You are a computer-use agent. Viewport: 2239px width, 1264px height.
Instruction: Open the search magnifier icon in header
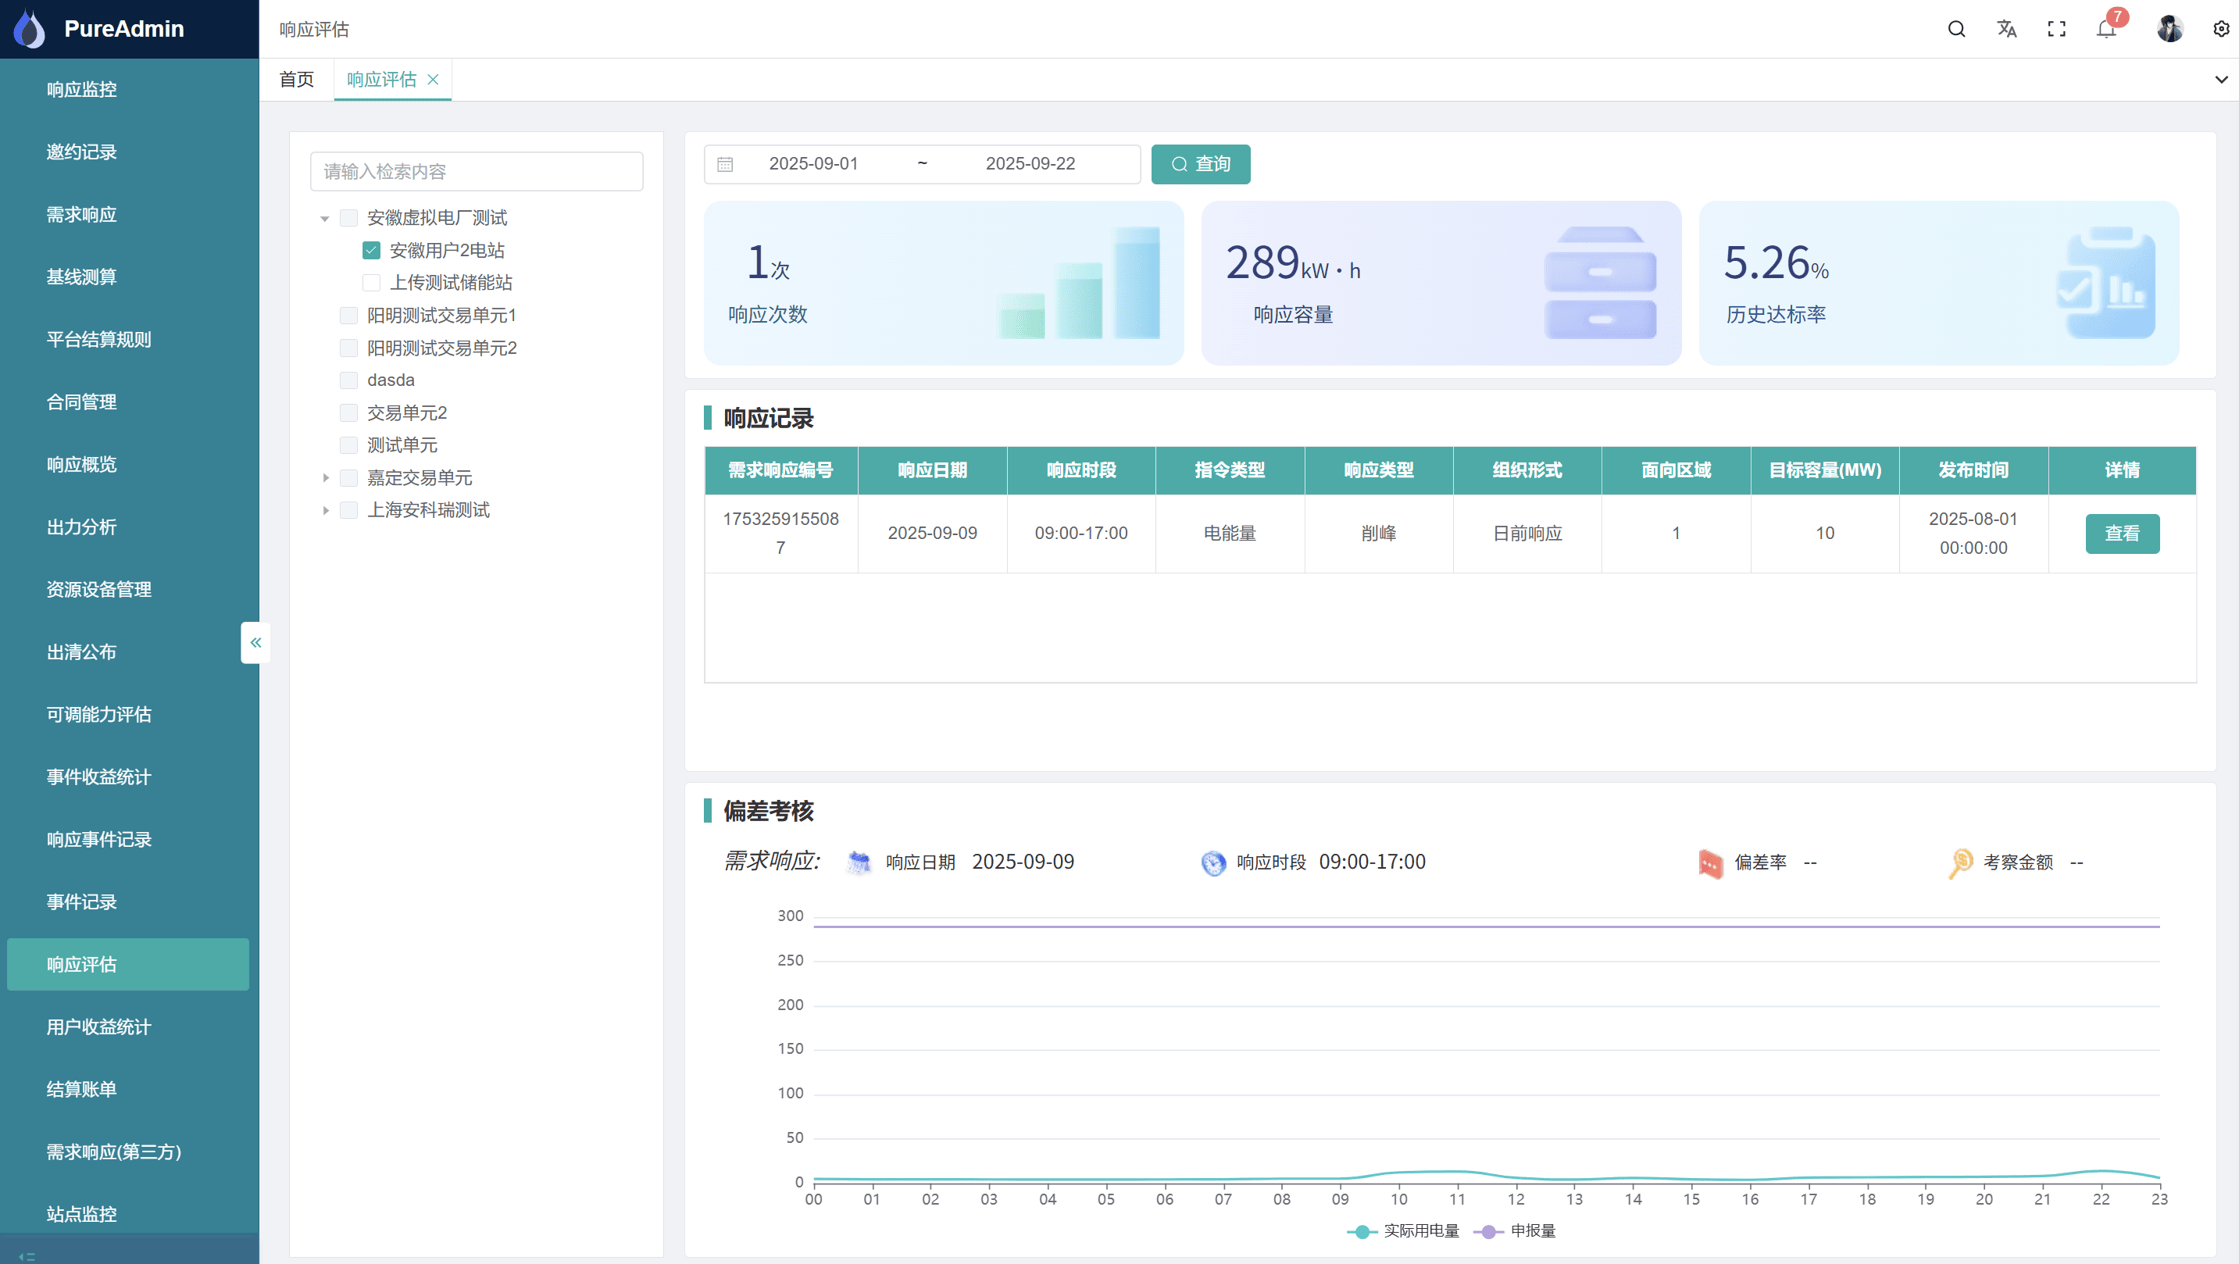[1956, 29]
